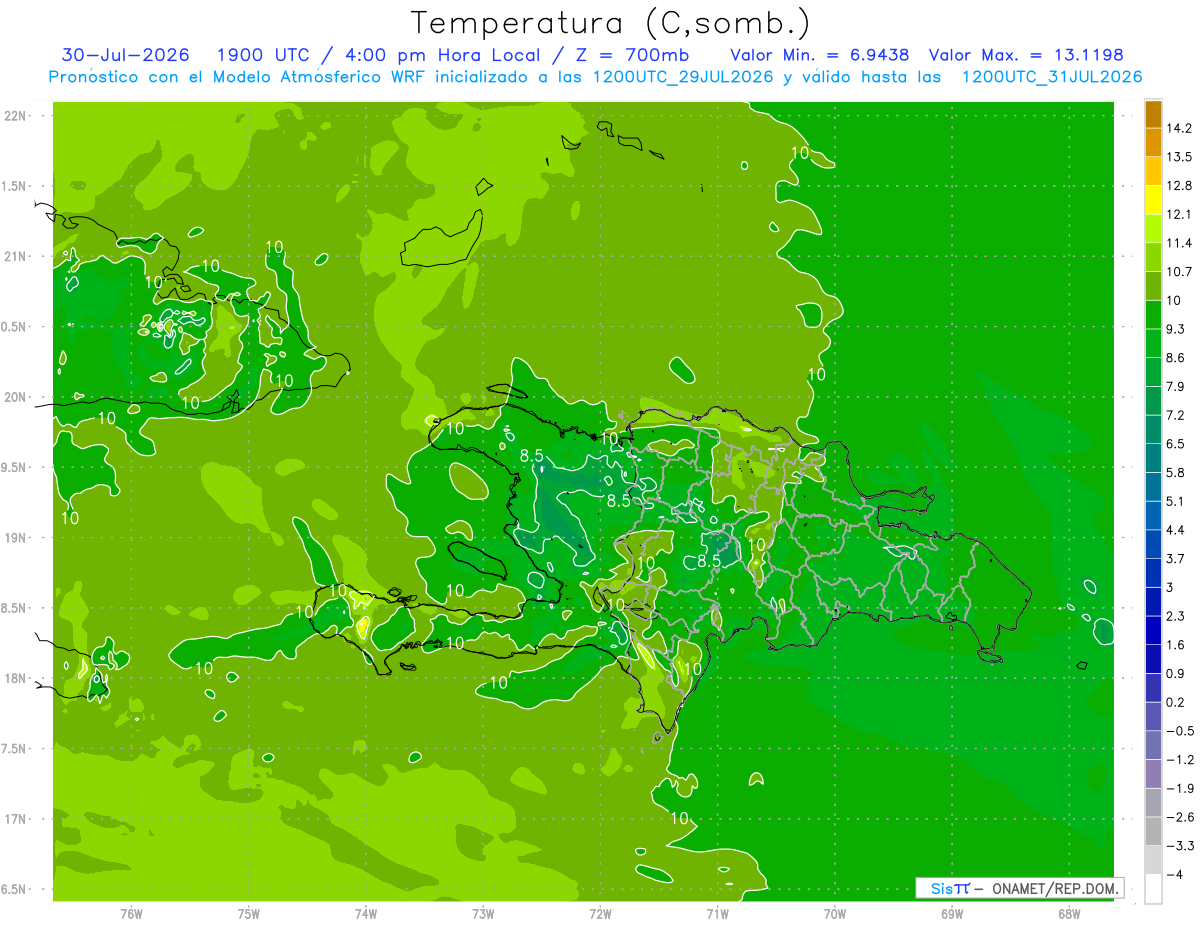Pick the yellow swatch between 12.1 and 12.8
This screenshot has width=1200, height=927.
coord(1153,200)
